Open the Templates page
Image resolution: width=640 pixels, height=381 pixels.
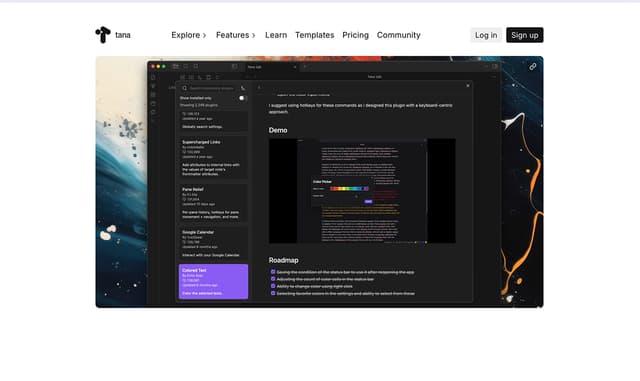tap(315, 35)
